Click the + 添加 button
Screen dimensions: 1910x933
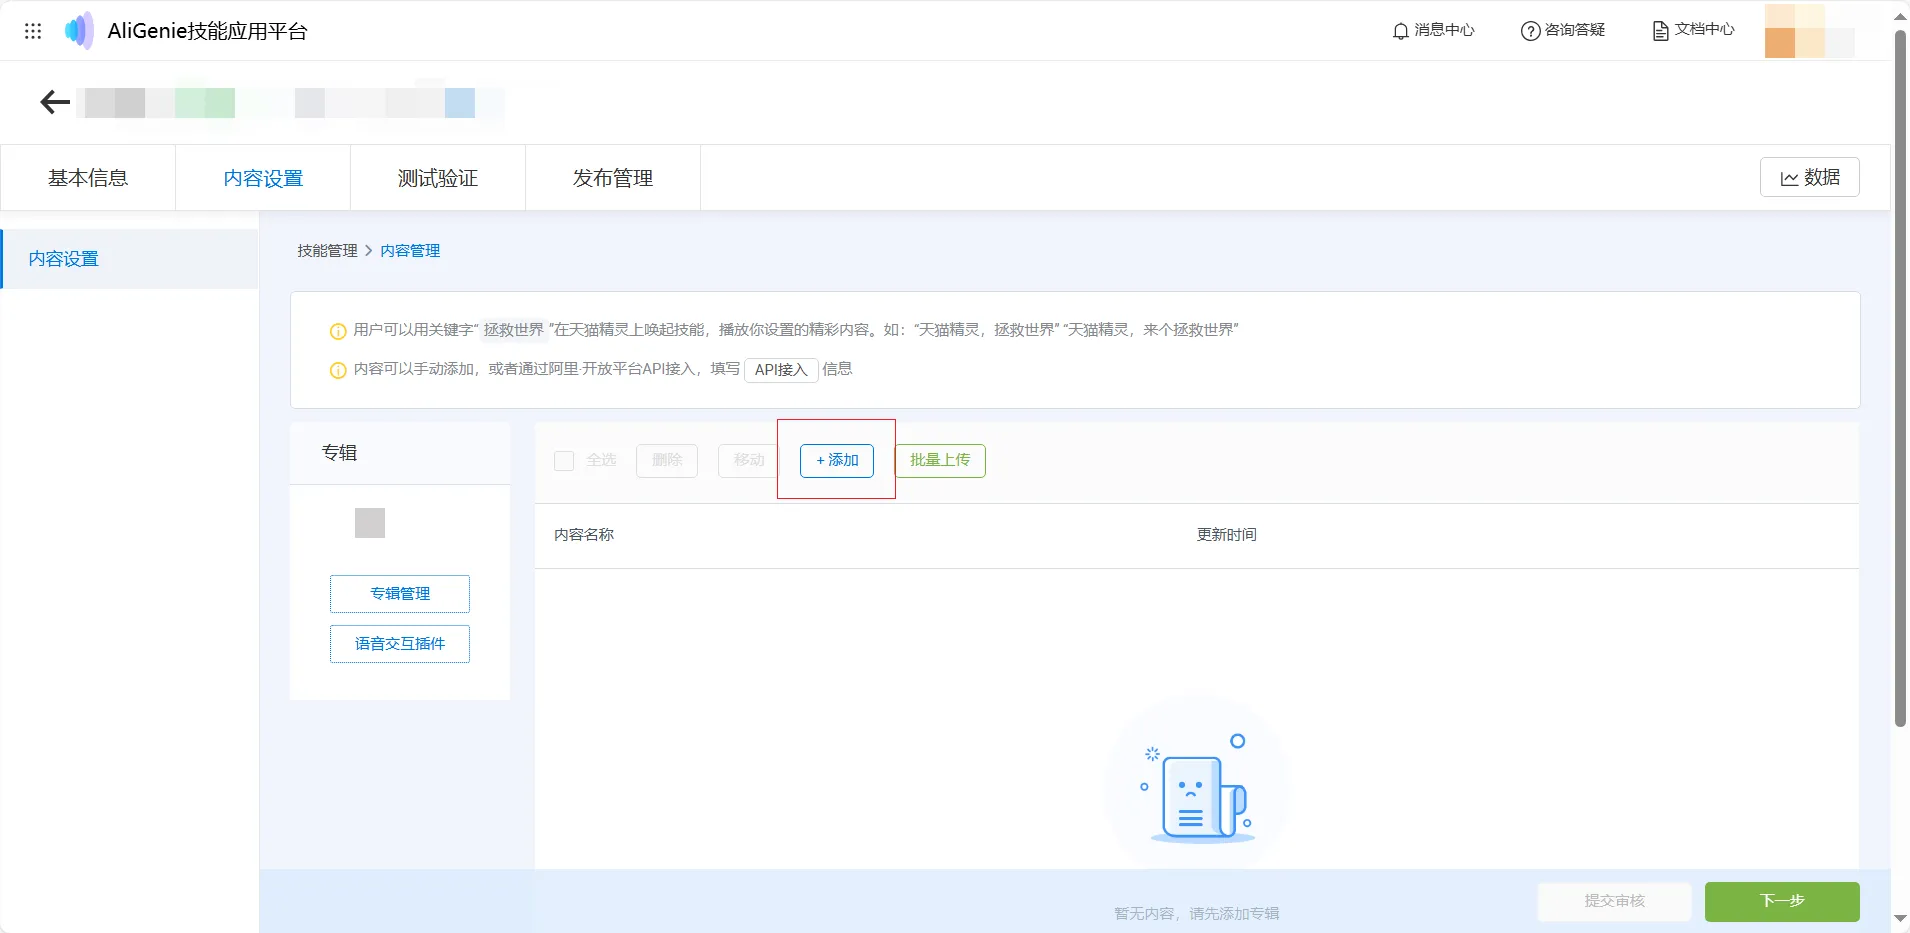pyautogui.click(x=837, y=461)
